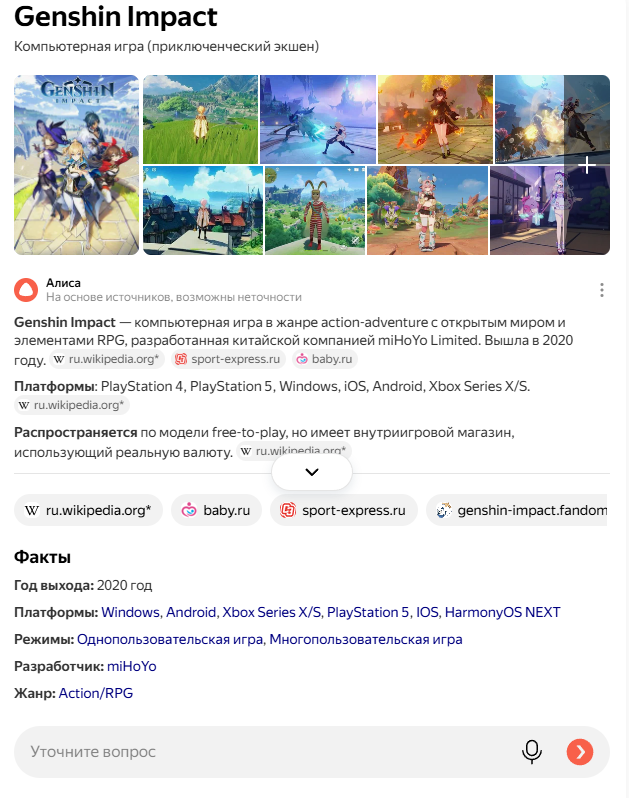The width and height of the screenshot is (629, 798).
Task: Click the Xbox Series X/S link in Факты
Action: 272,612
